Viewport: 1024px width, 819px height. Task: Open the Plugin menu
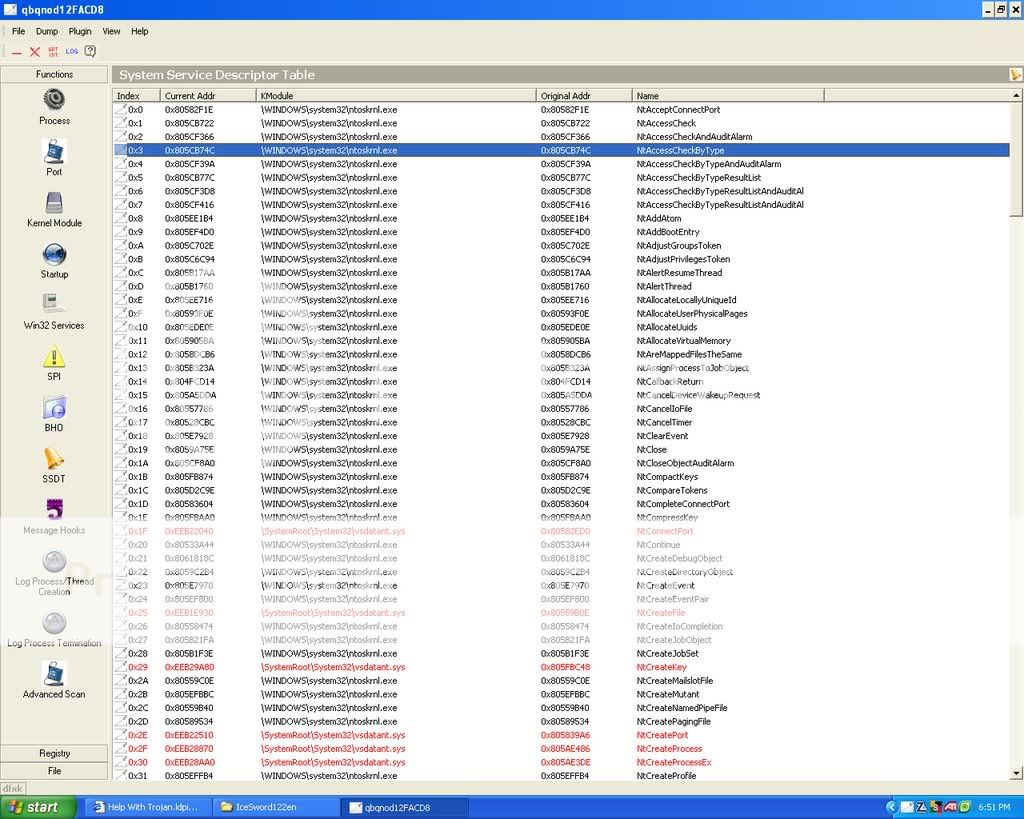pyautogui.click(x=80, y=31)
